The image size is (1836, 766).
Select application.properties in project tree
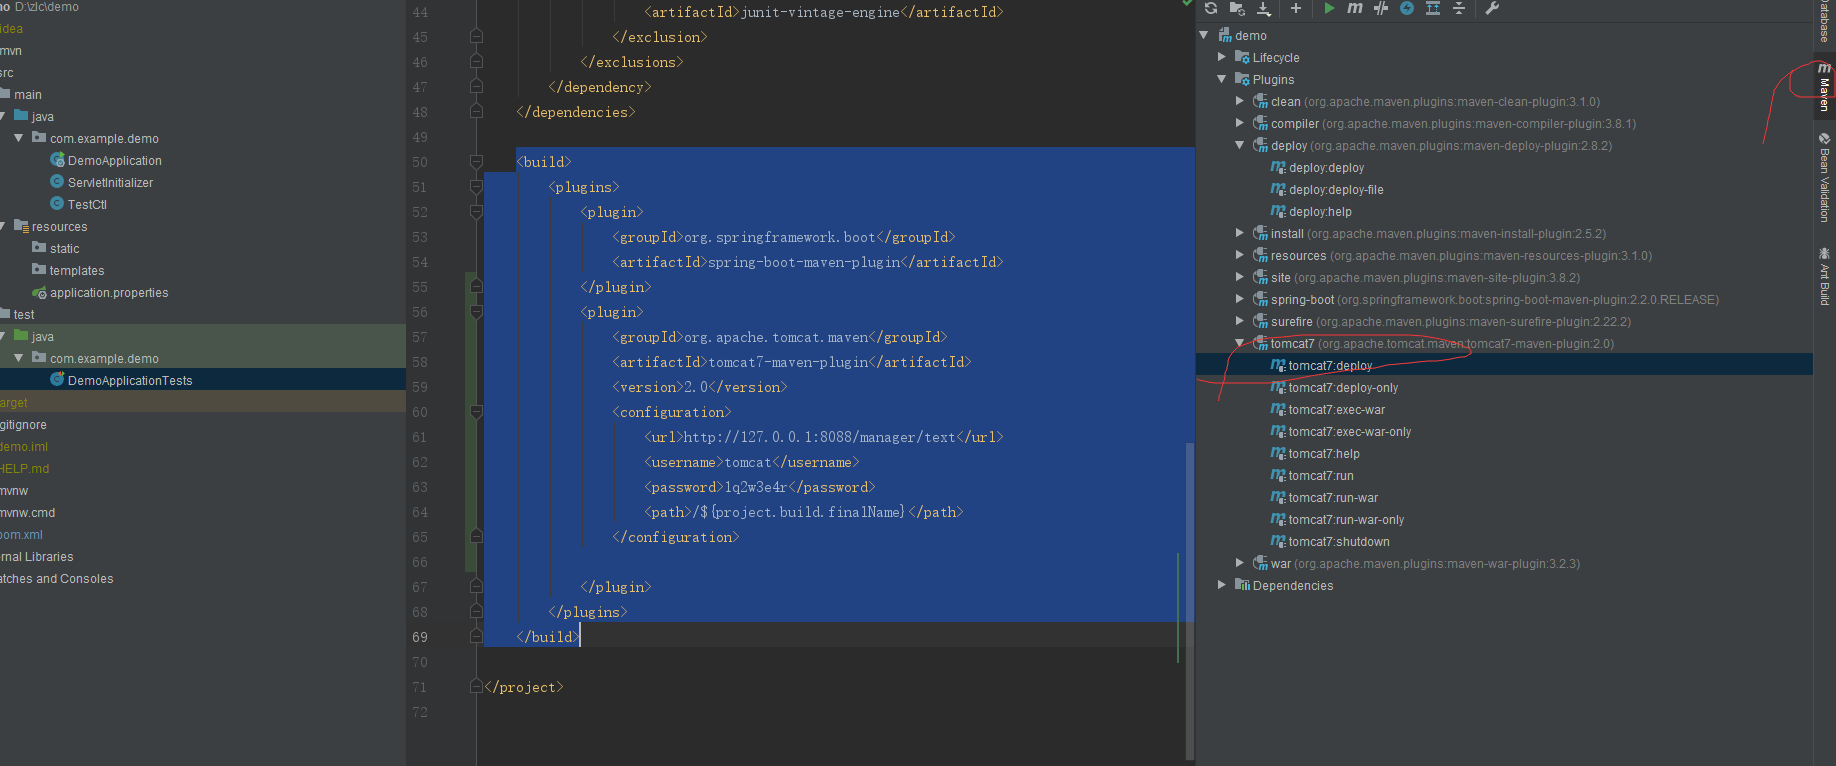[x=109, y=293]
